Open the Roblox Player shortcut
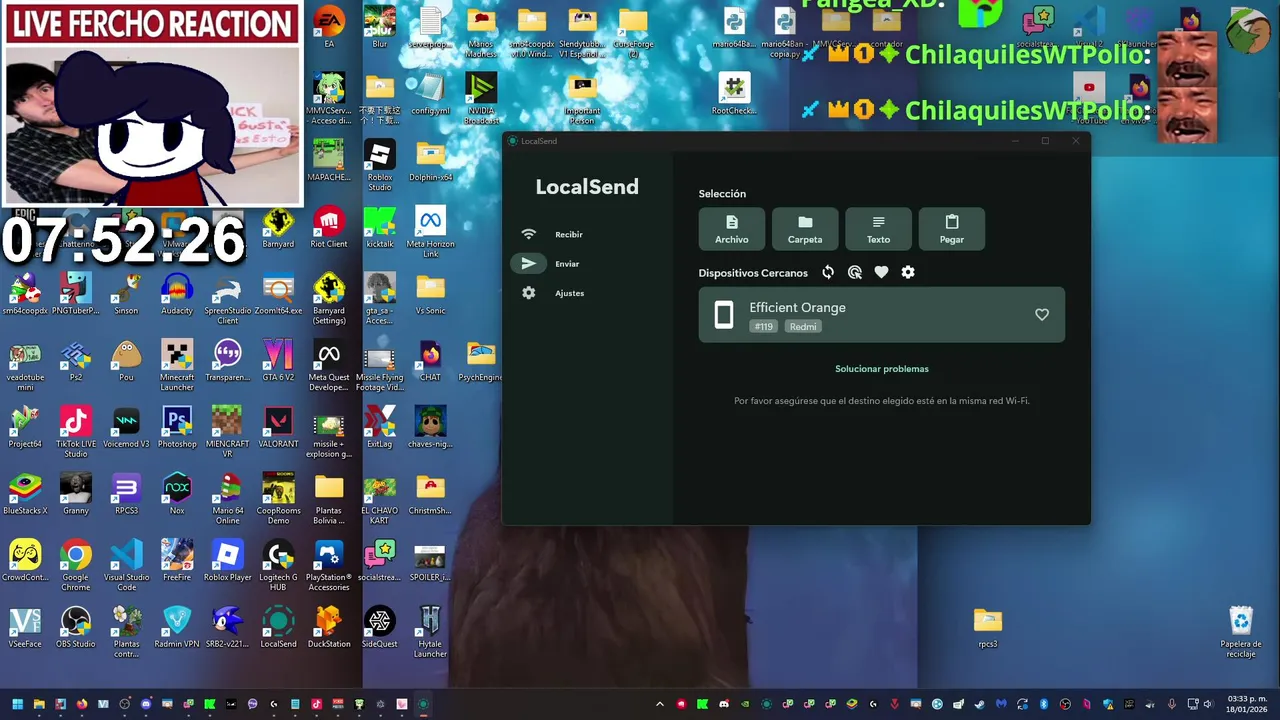Viewport: 1280px width, 720px height. 228,562
